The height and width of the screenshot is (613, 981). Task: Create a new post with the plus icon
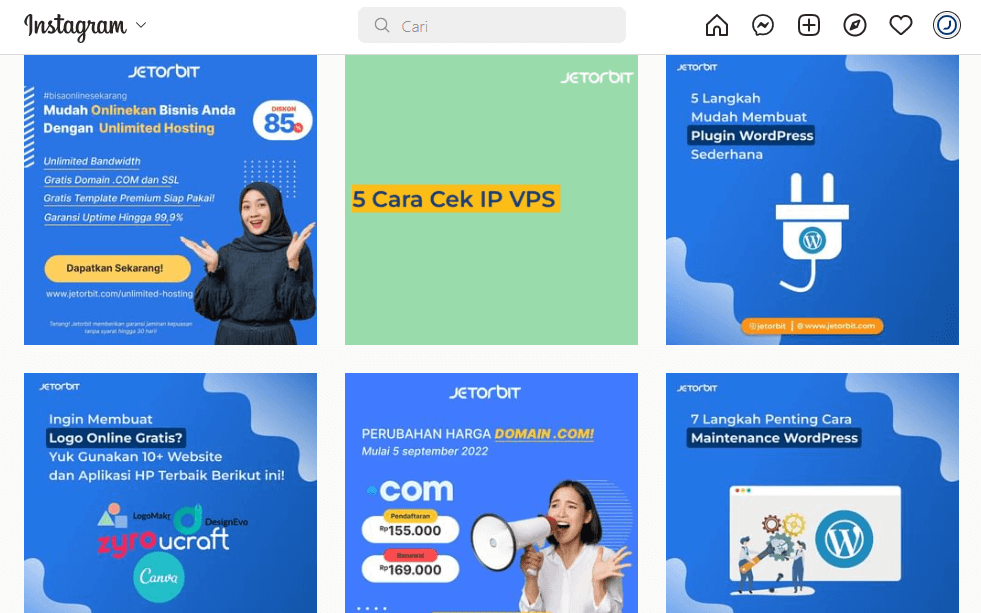click(x=809, y=26)
